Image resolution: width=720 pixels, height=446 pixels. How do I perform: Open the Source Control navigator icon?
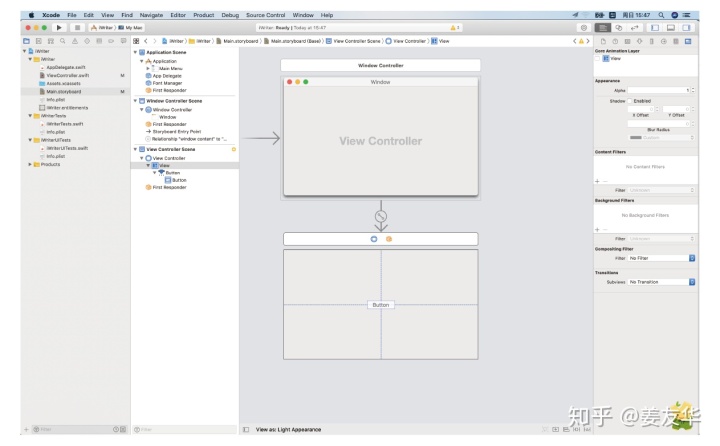click(39, 41)
